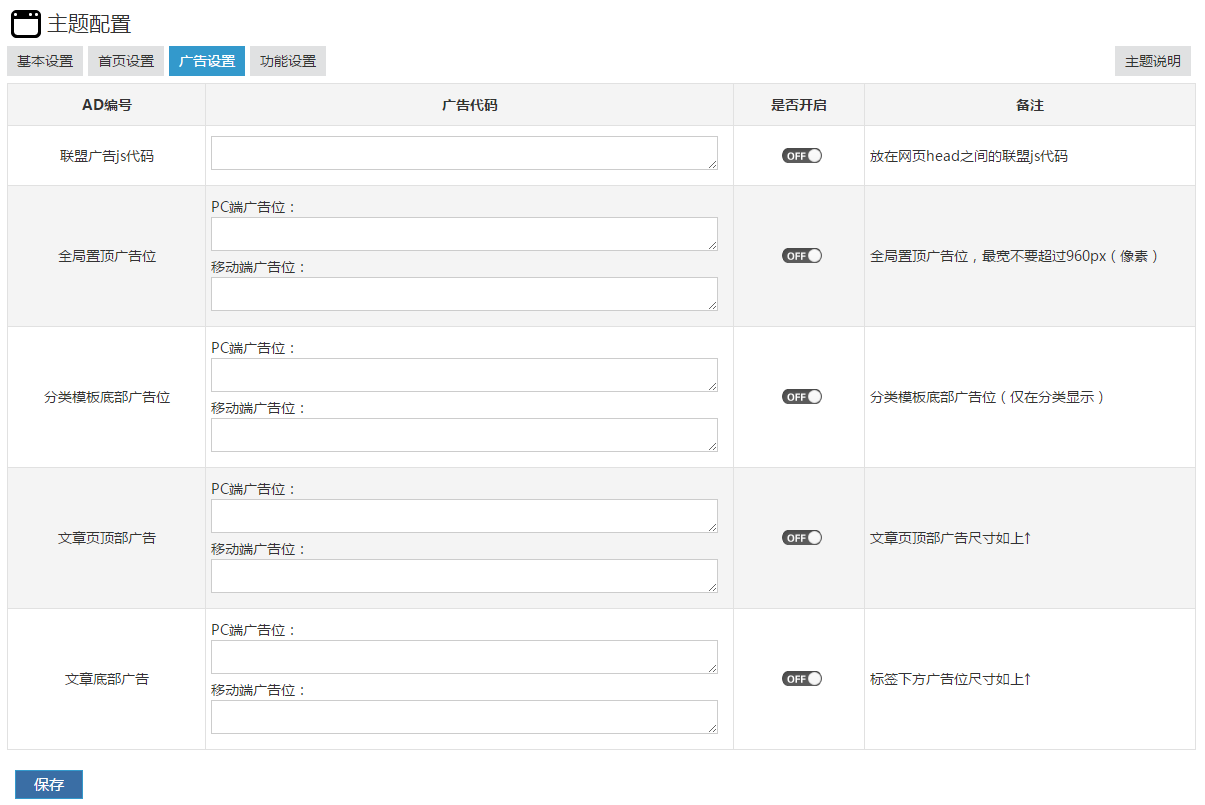Screen dimensions: 1205x805
Task: Enable the 联盟广告js代码 toggle
Action: click(801, 156)
